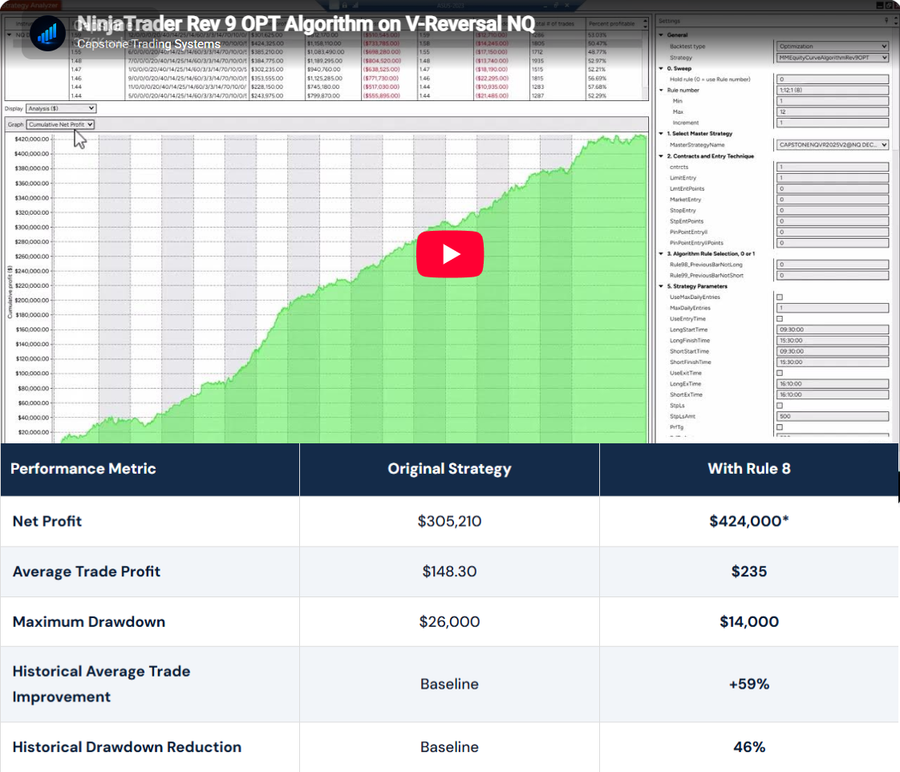Viewport: 900px width, 772px height.
Task: Tick the UseEntryTime checkbox
Action: coord(779,319)
